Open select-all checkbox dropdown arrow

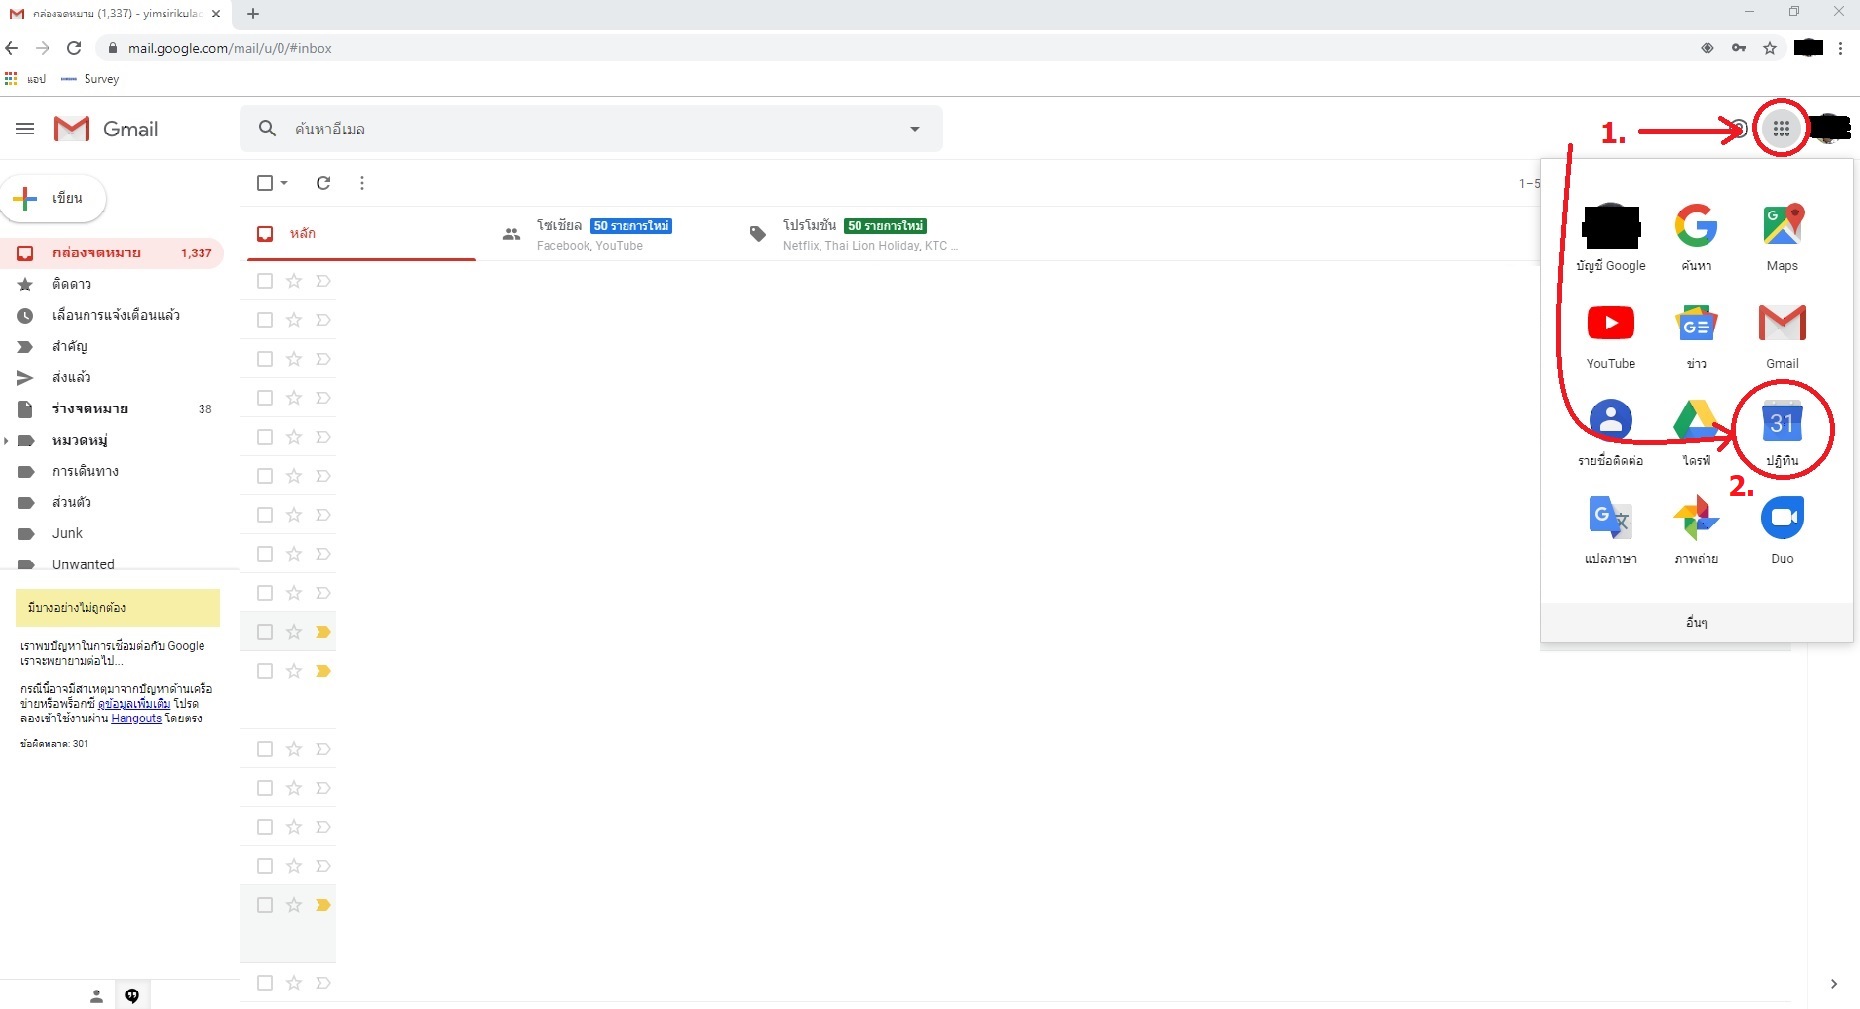[x=285, y=183]
